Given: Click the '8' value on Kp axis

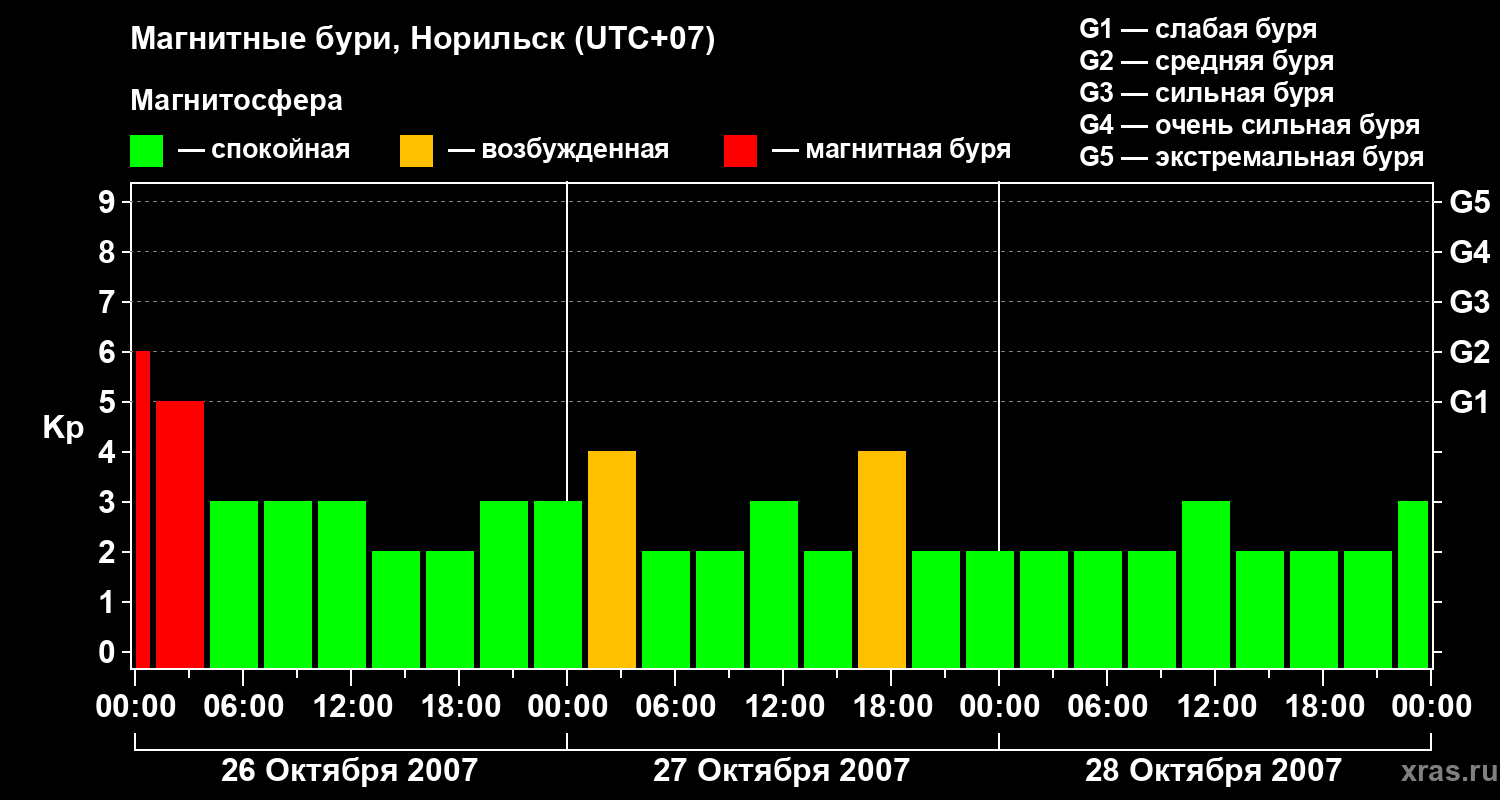Looking at the screenshot, I should pos(109,252).
